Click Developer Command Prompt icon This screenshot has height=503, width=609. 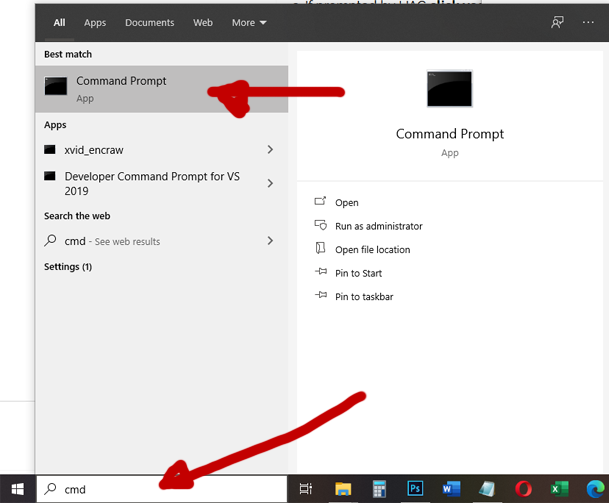50,176
